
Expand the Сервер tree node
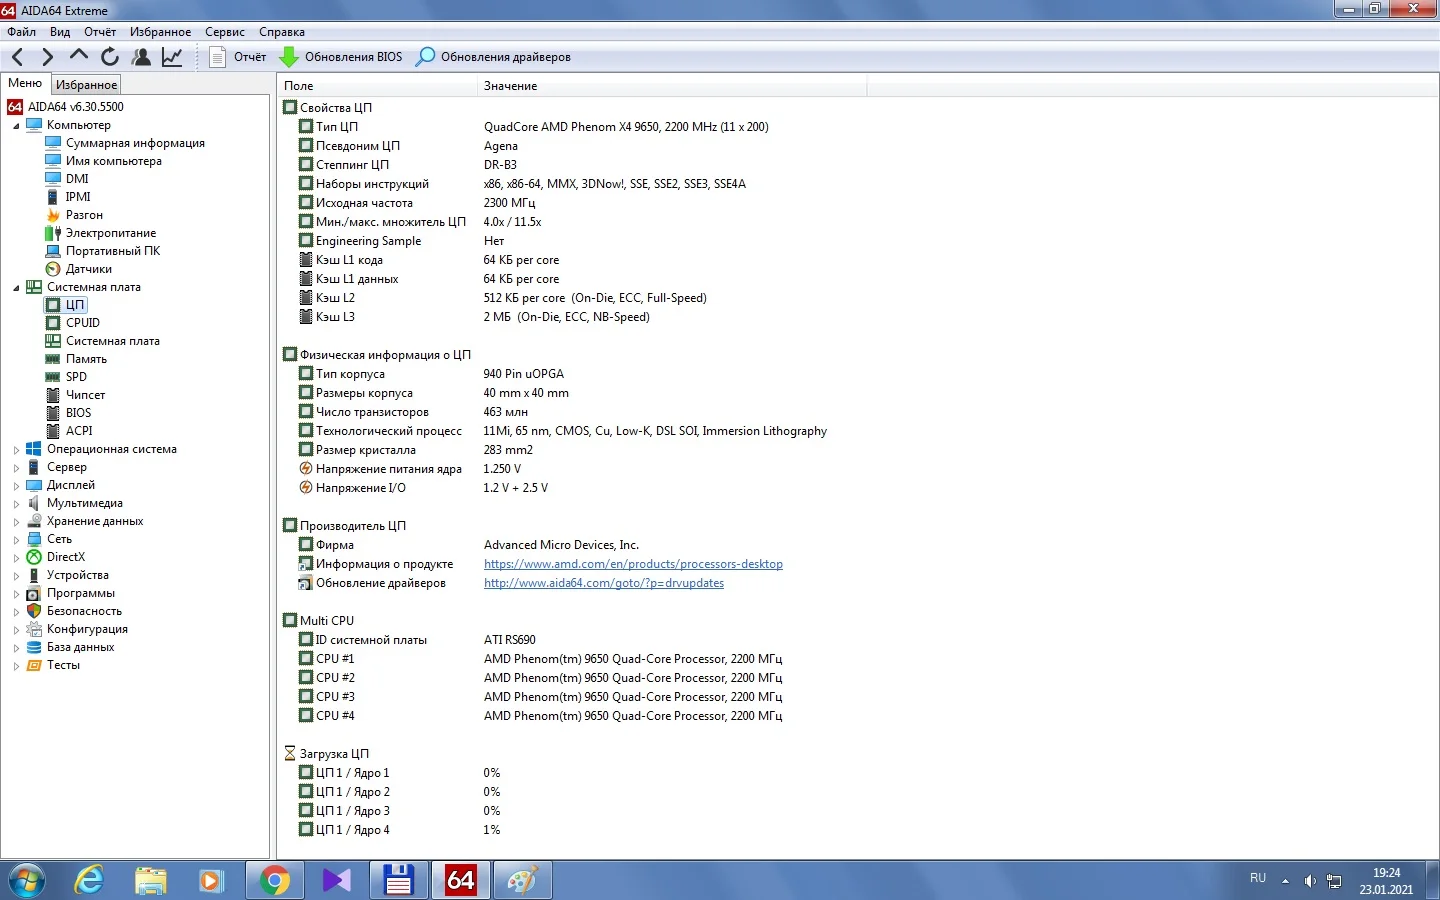(16, 468)
